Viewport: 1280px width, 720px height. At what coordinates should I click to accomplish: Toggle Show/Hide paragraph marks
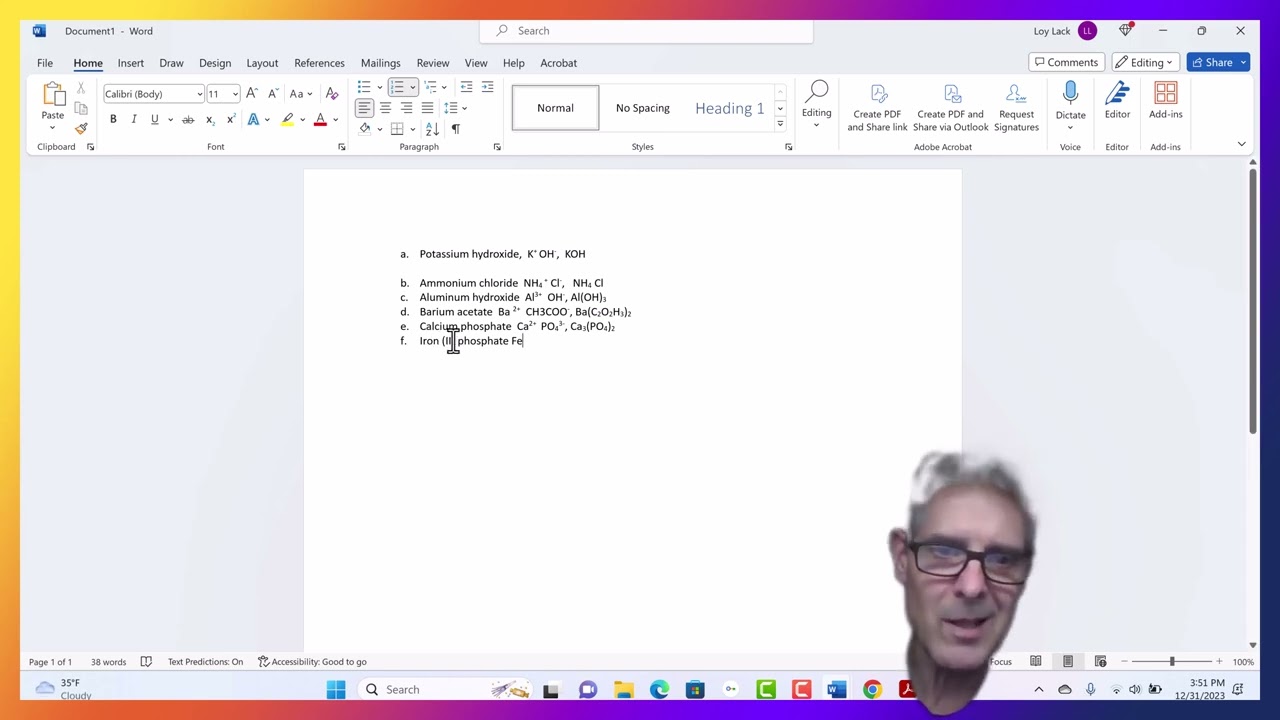[456, 129]
